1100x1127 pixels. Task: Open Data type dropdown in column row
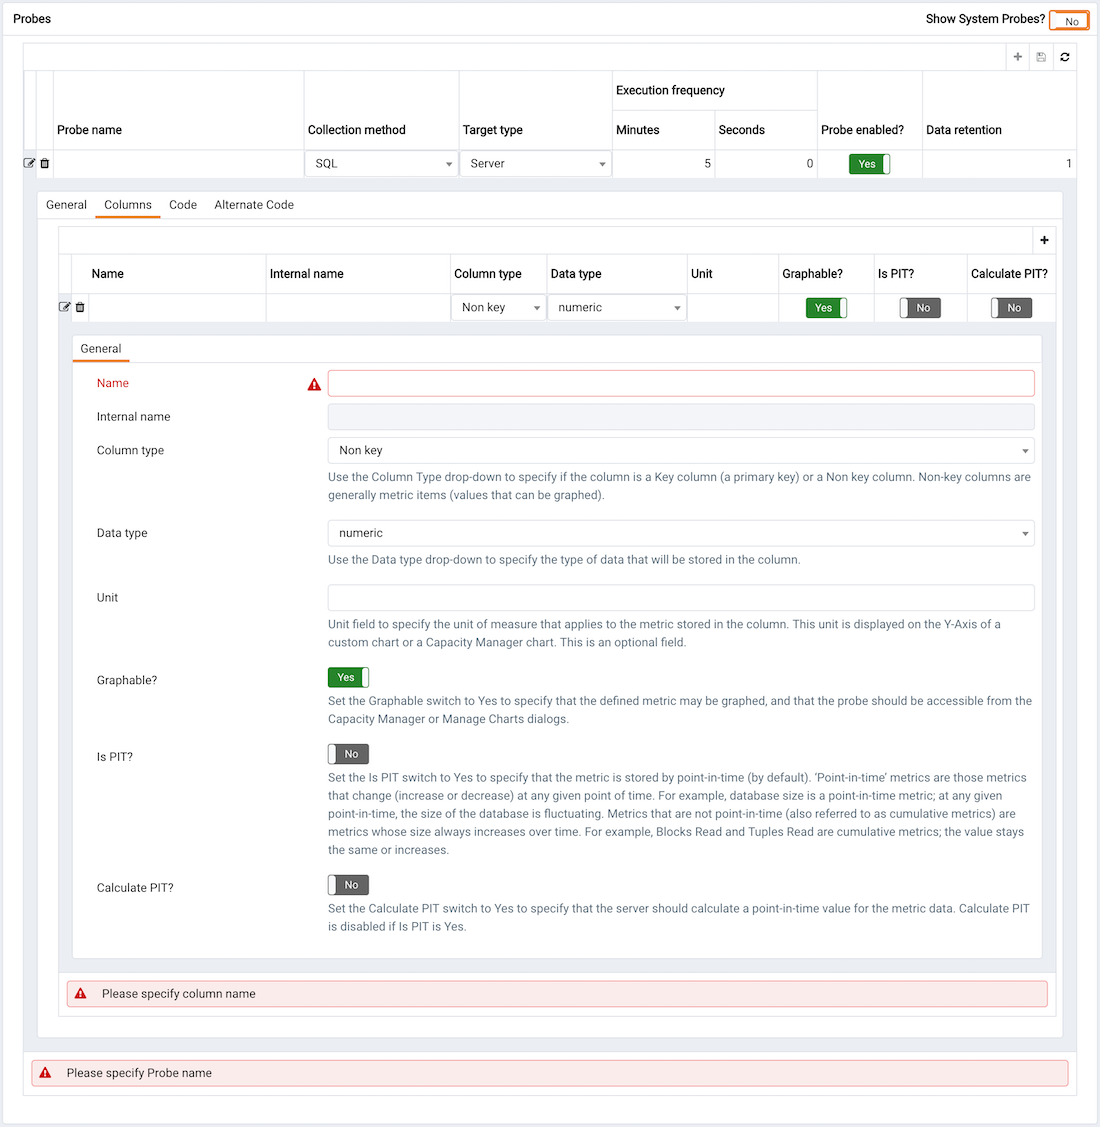tap(617, 308)
